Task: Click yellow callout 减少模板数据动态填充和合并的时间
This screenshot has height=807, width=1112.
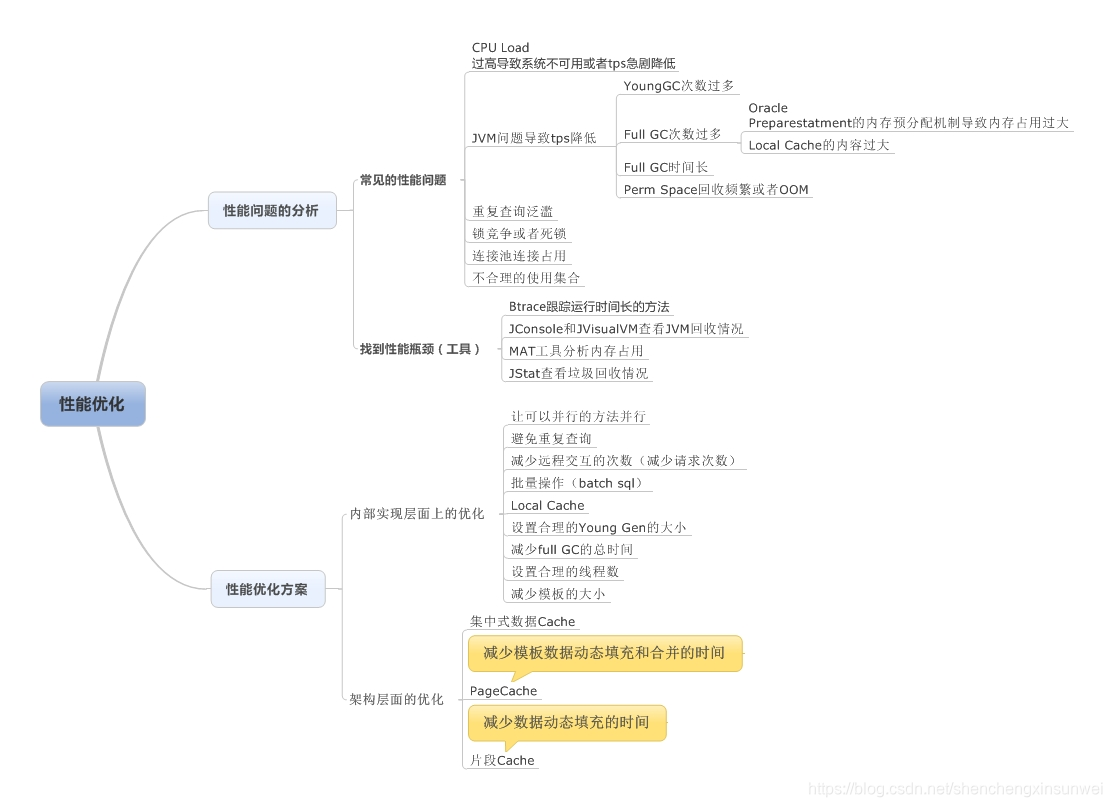Action: [x=604, y=653]
